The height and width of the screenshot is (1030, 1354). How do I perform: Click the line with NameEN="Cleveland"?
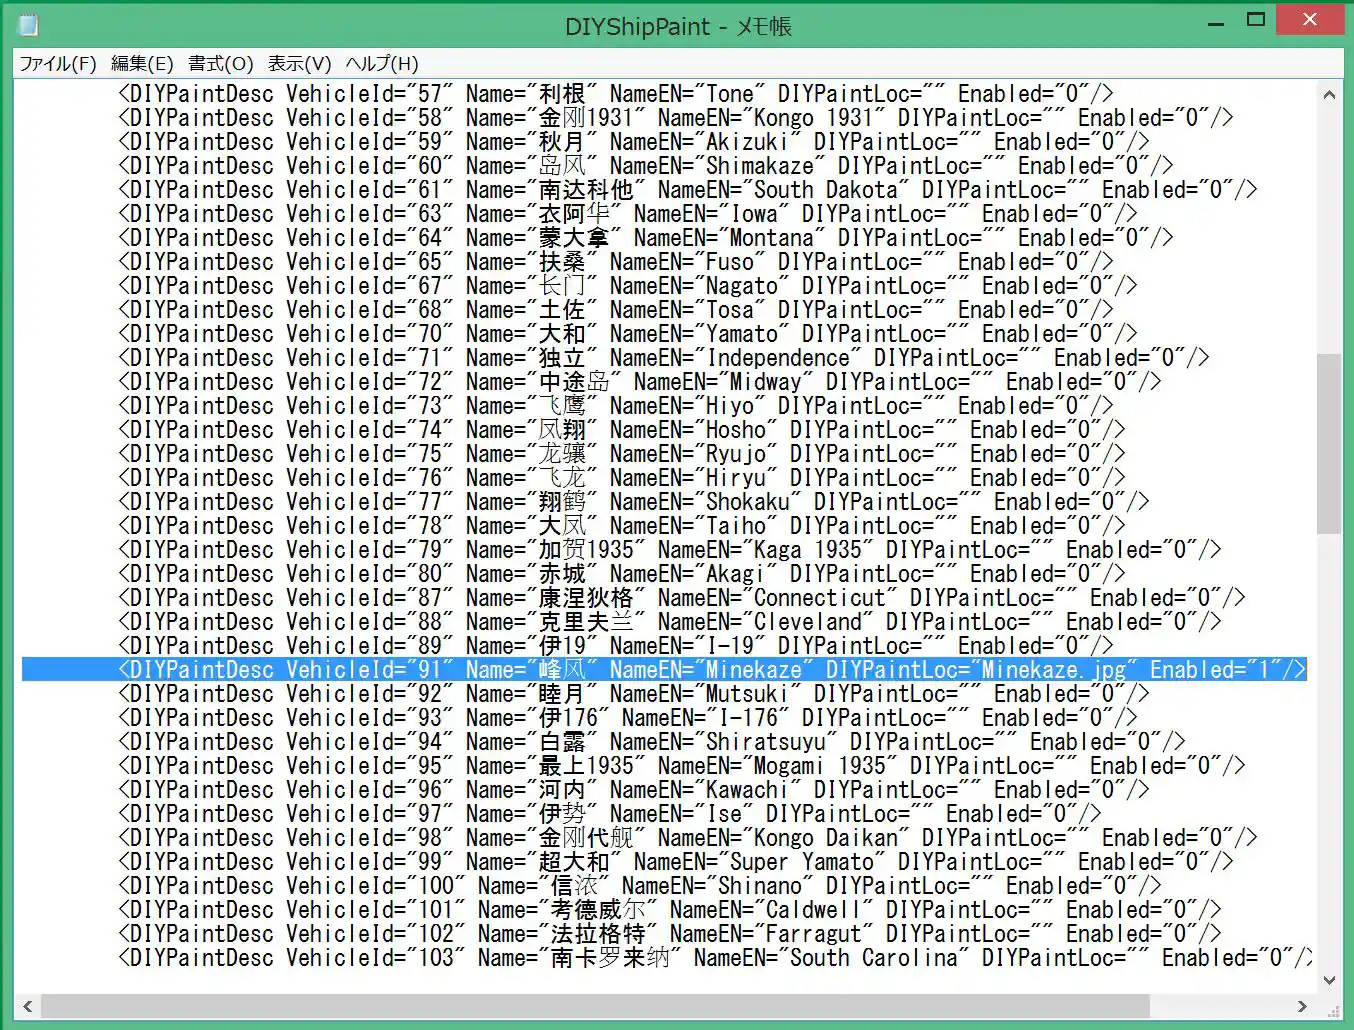[x=669, y=622]
